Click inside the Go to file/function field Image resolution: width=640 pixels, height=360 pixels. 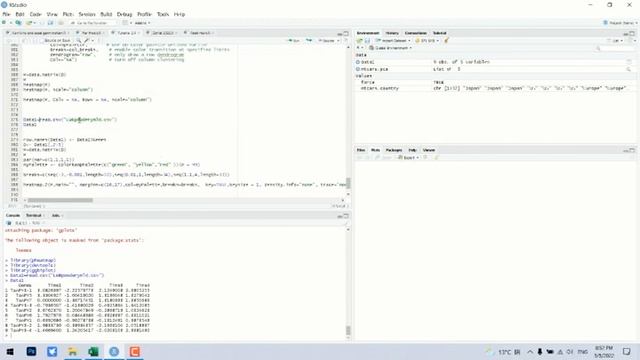(93, 23)
